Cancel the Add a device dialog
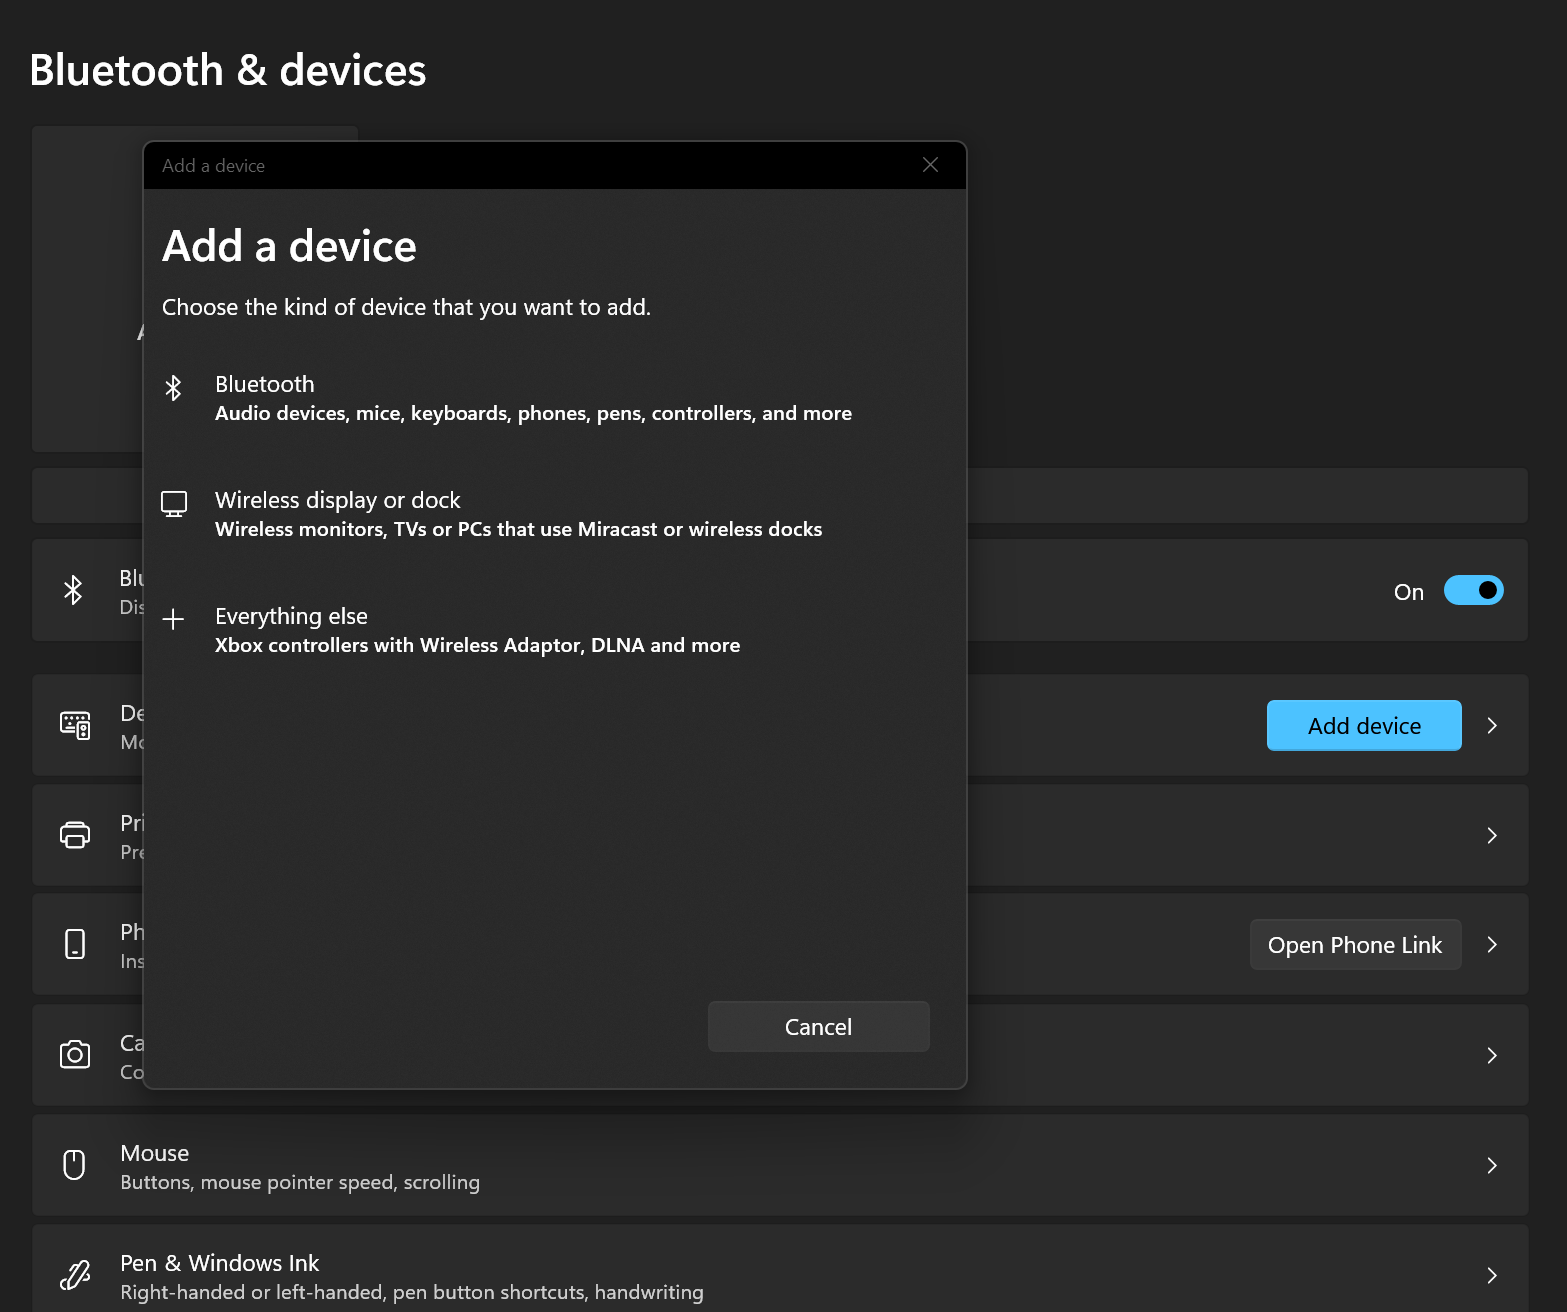Image resolution: width=1567 pixels, height=1312 pixels. [818, 1026]
